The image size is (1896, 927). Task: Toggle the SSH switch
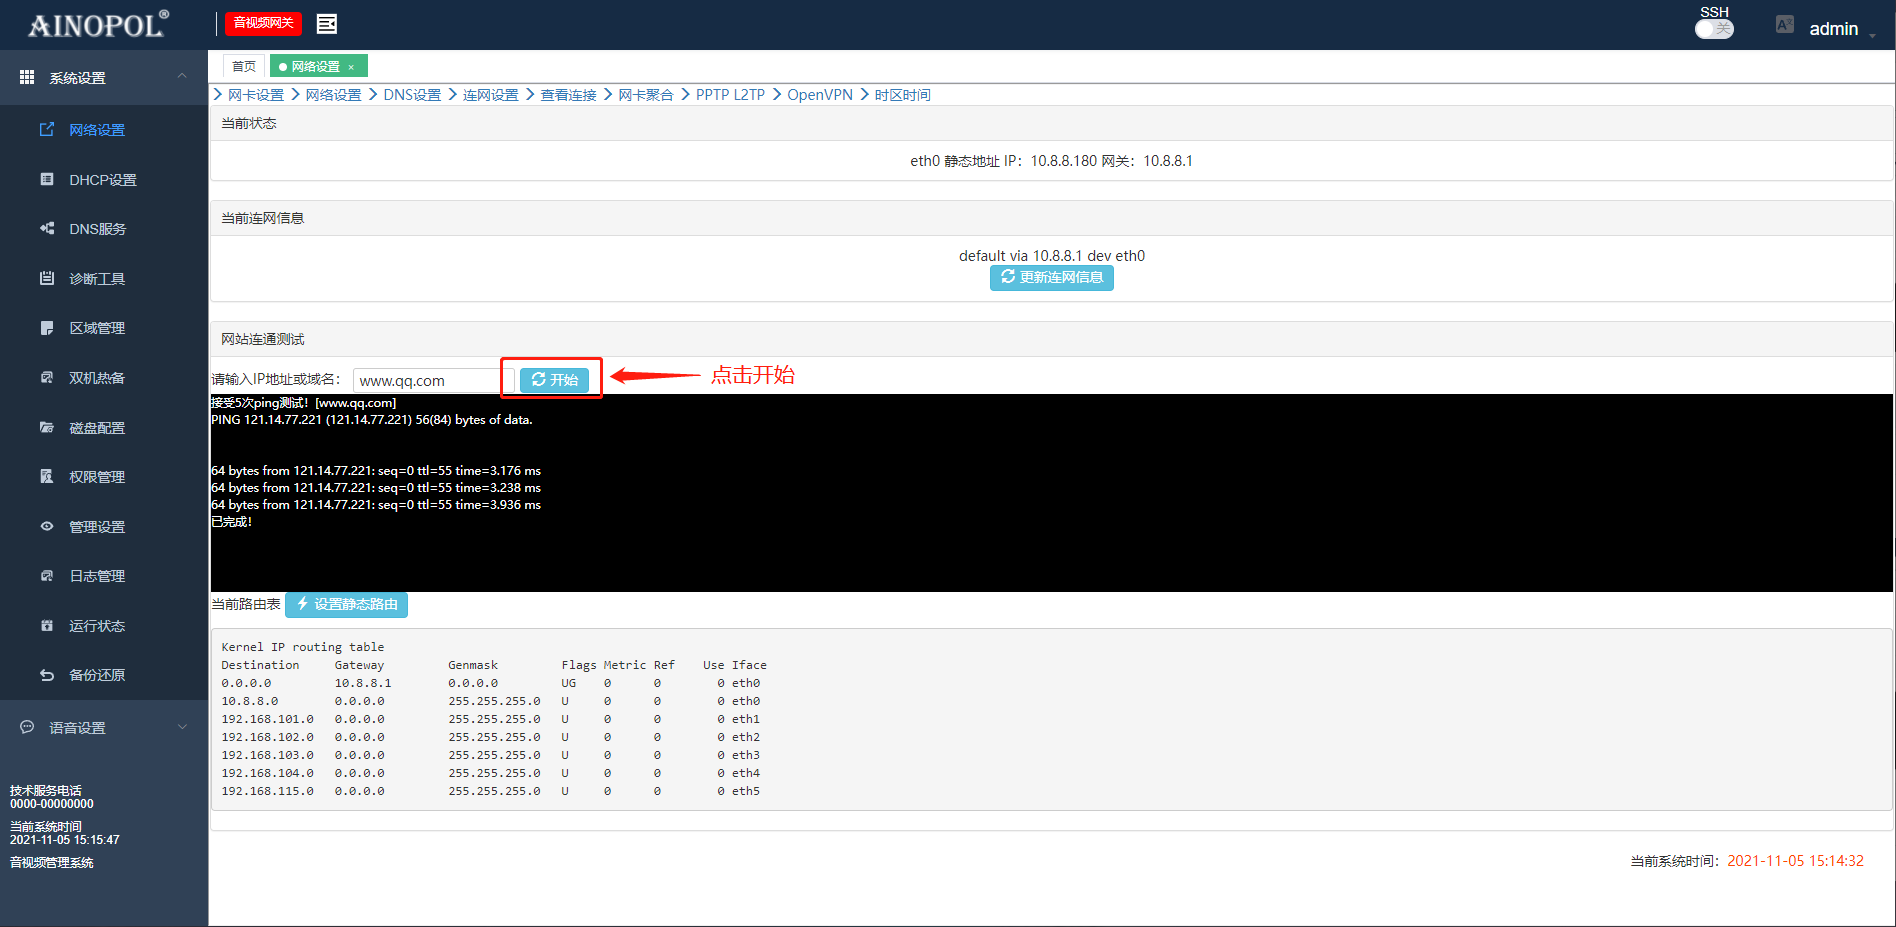(1714, 29)
